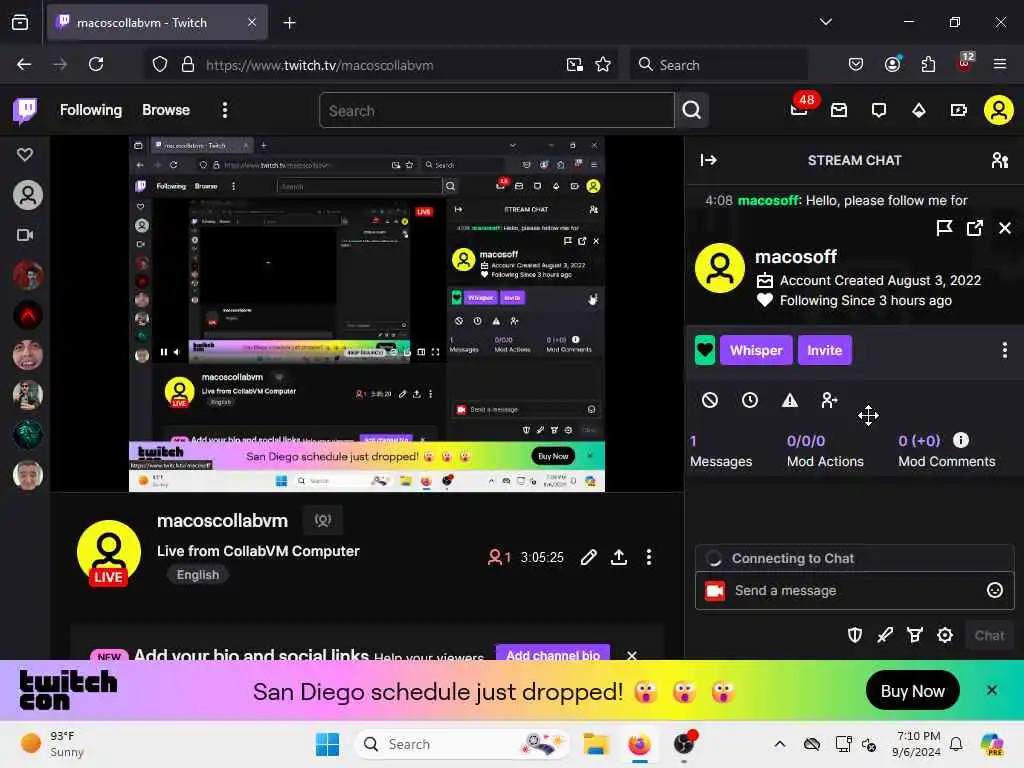Open a new Firefox tab

coord(289,23)
